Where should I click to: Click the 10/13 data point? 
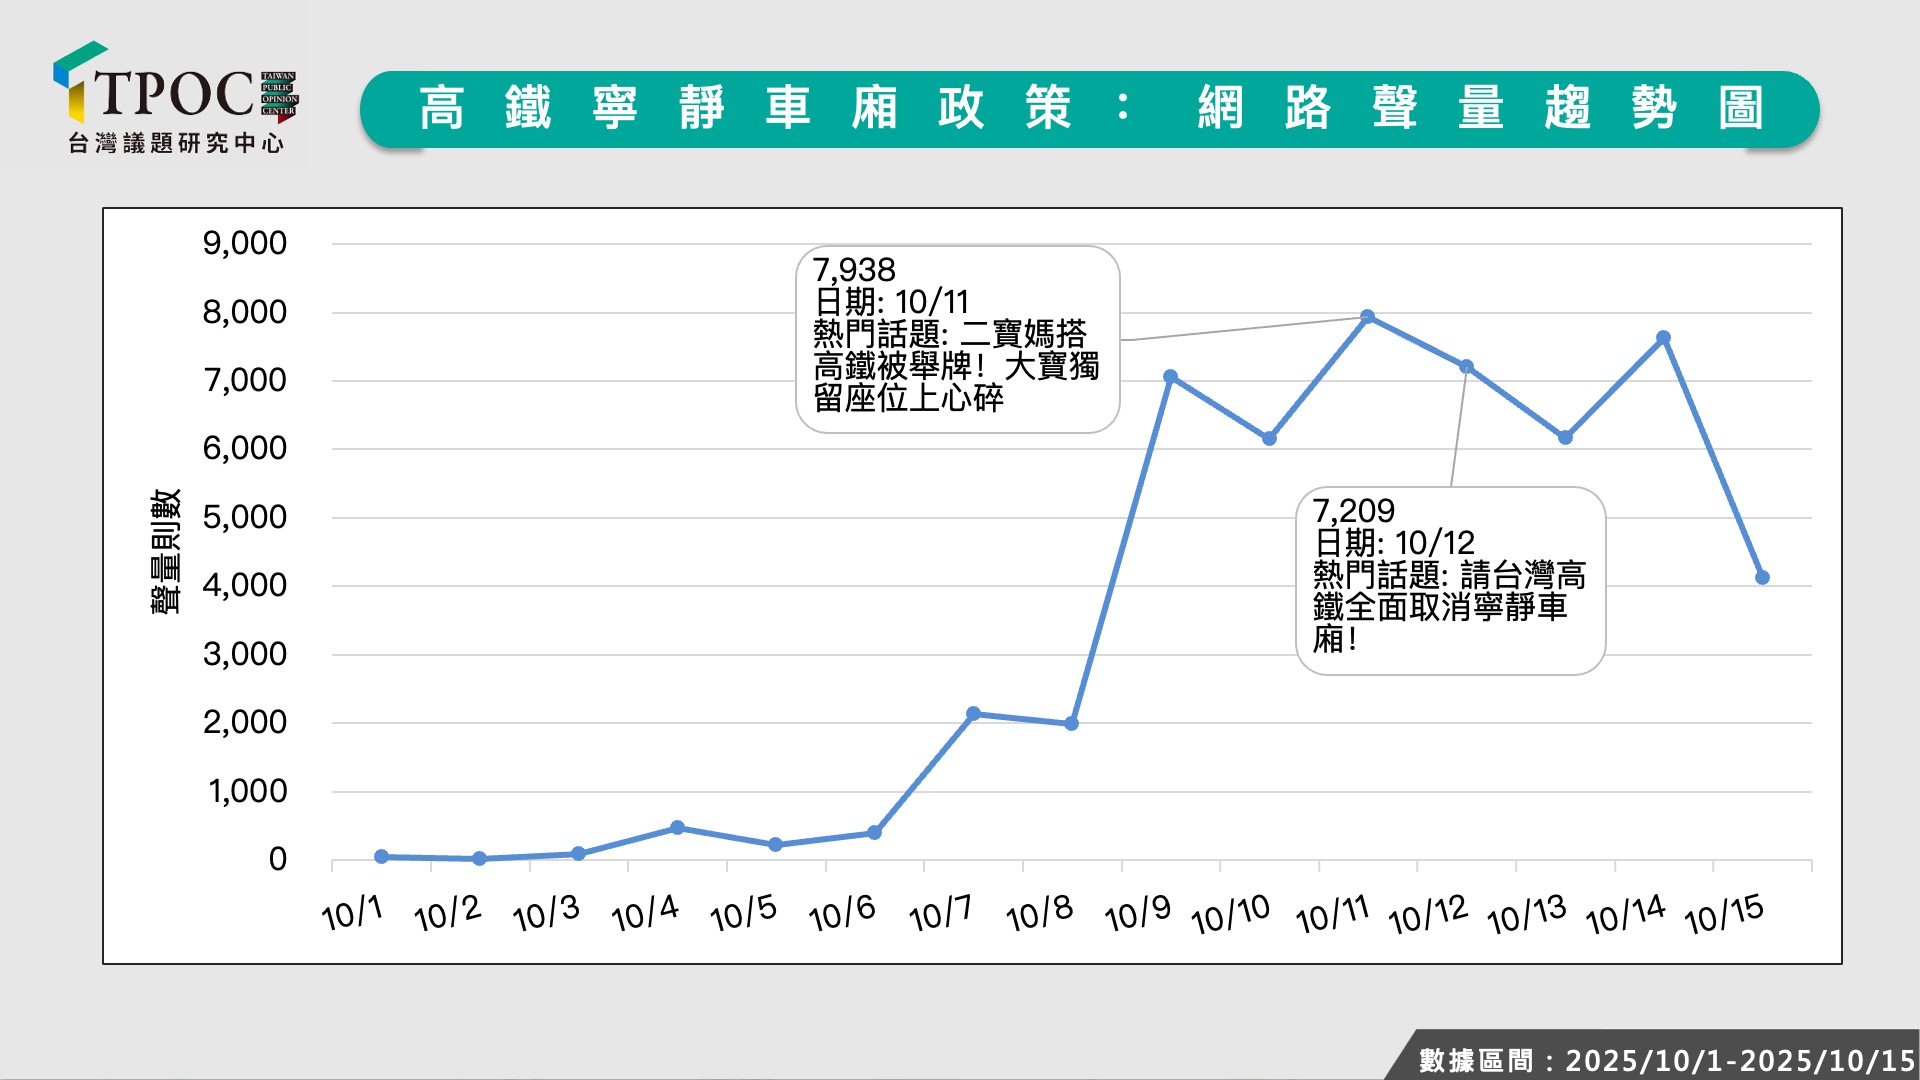(1565, 438)
